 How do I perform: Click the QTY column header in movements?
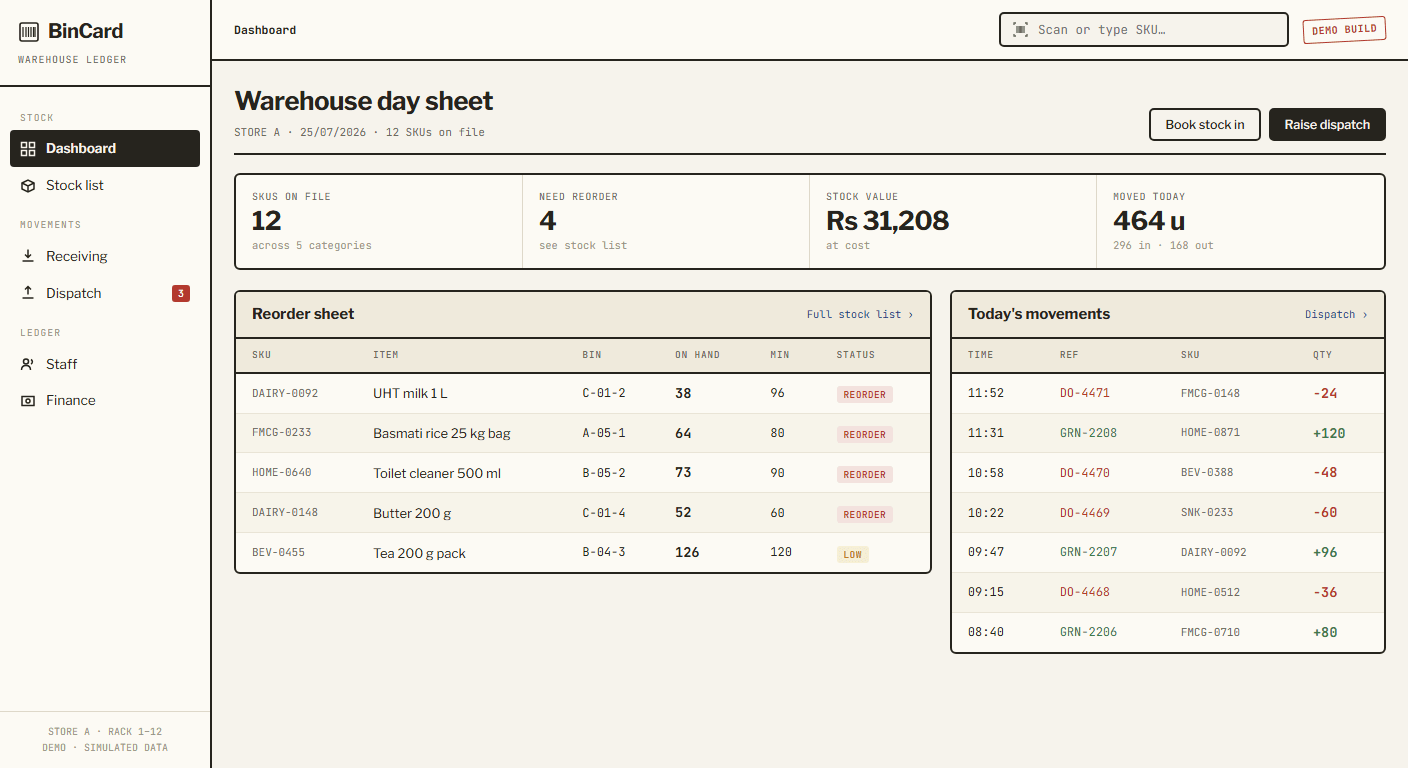point(1322,355)
